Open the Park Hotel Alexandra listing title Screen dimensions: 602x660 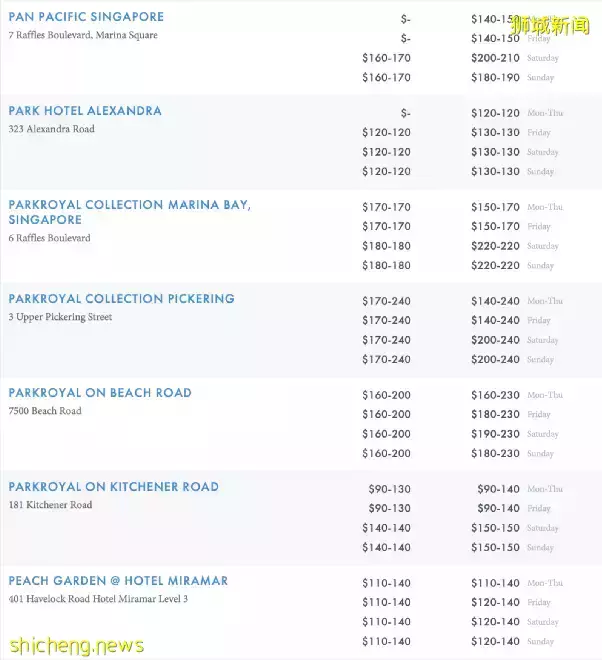85,111
